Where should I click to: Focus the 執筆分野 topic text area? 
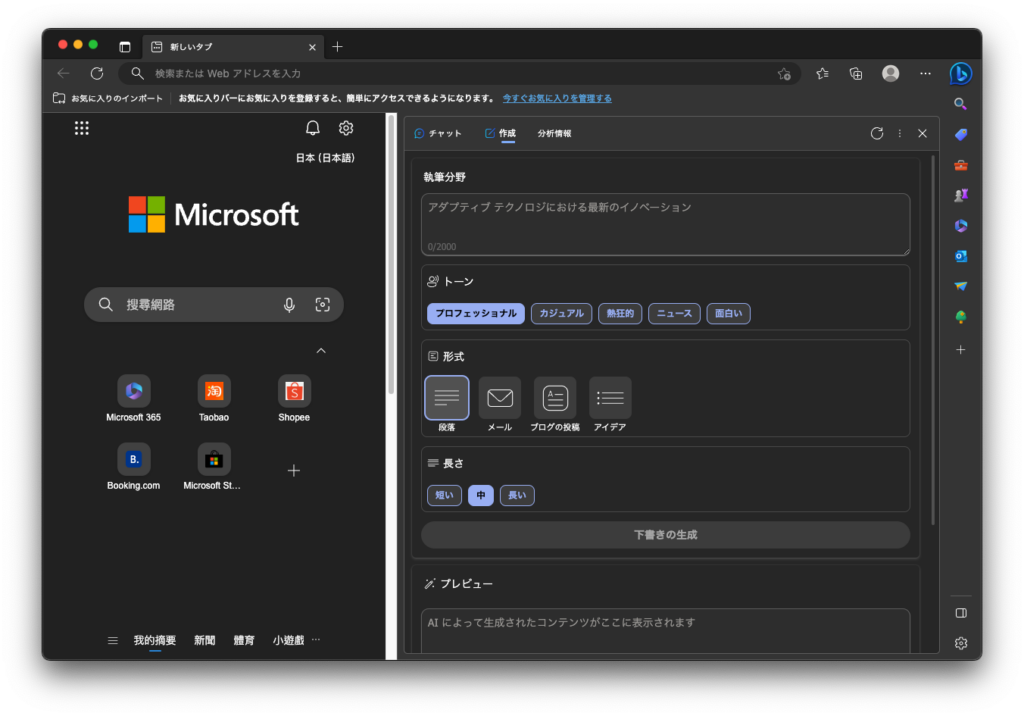tap(665, 224)
